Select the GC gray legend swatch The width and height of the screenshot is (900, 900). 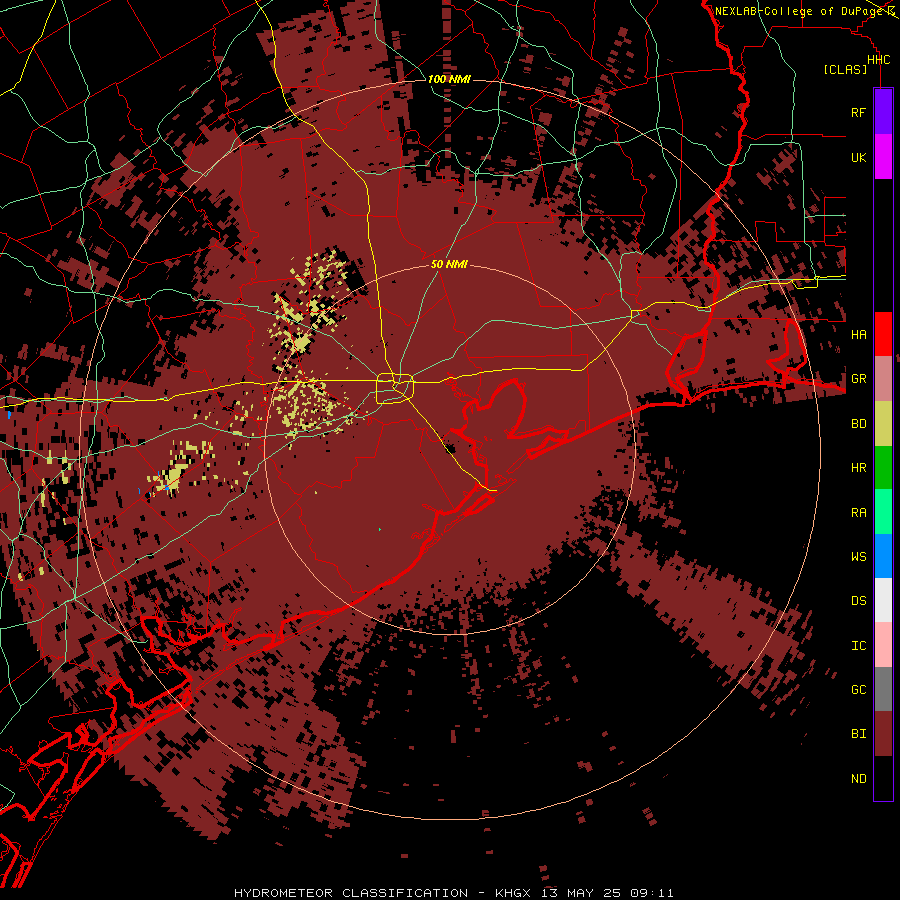[x=883, y=689]
